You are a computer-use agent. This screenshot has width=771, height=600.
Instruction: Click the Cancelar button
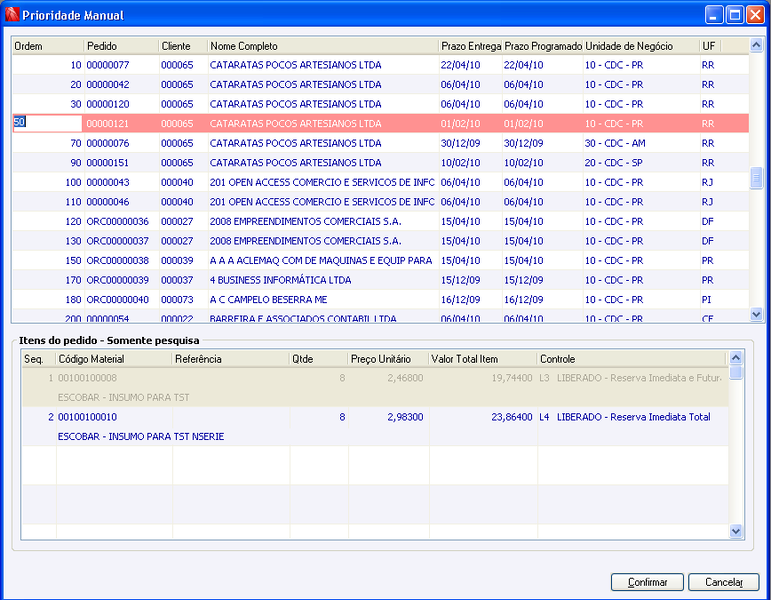click(x=724, y=582)
